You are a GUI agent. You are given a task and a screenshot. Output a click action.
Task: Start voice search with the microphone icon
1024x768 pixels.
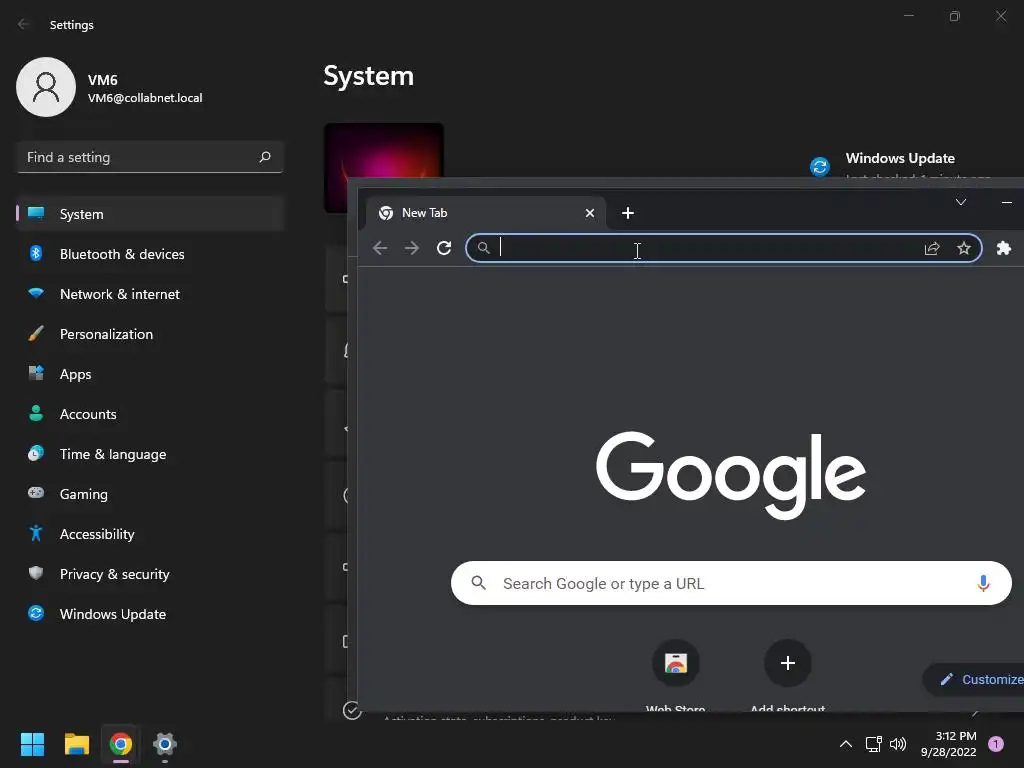[x=983, y=583]
